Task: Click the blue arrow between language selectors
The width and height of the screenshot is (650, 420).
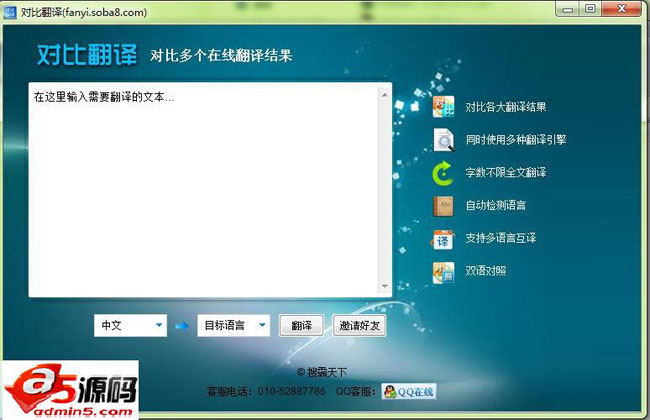Action: [x=182, y=326]
